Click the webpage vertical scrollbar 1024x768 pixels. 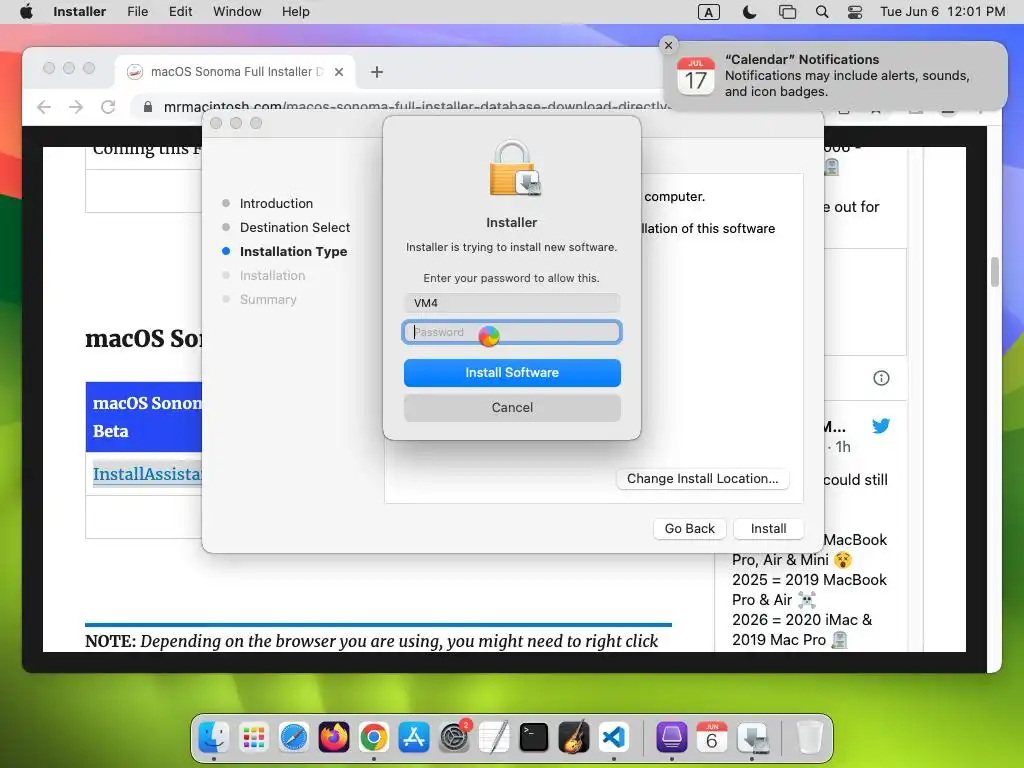995,272
